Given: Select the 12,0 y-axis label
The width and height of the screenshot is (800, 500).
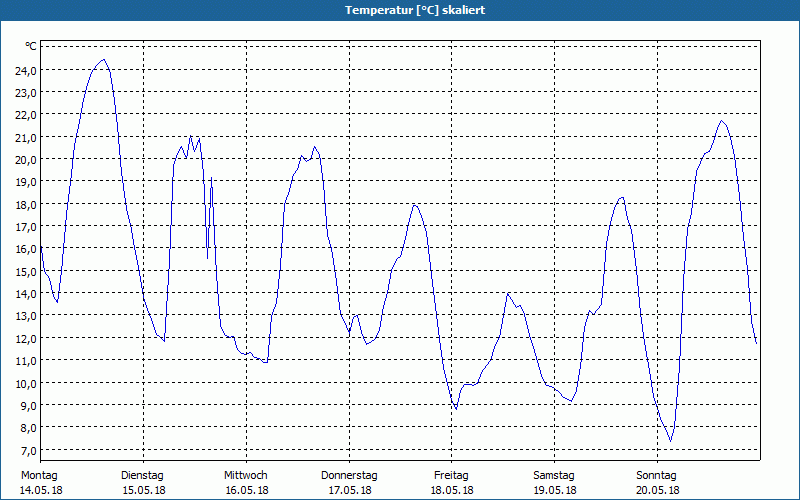Looking at the screenshot, I should [26, 339].
